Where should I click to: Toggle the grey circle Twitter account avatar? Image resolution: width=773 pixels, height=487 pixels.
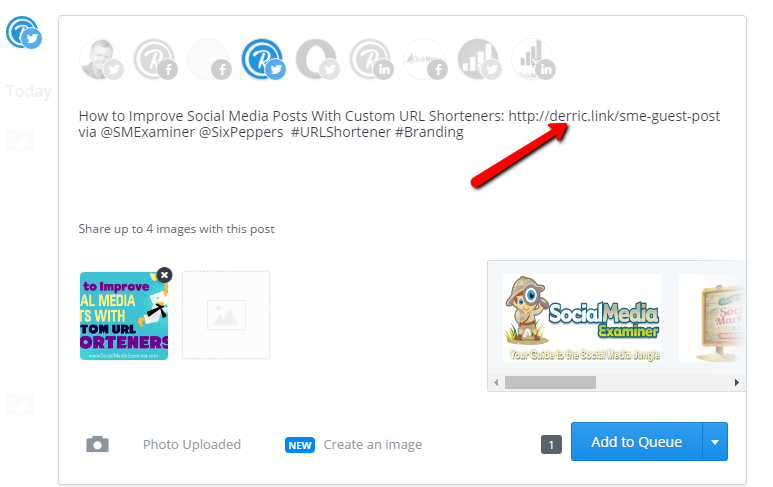[x=317, y=59]
